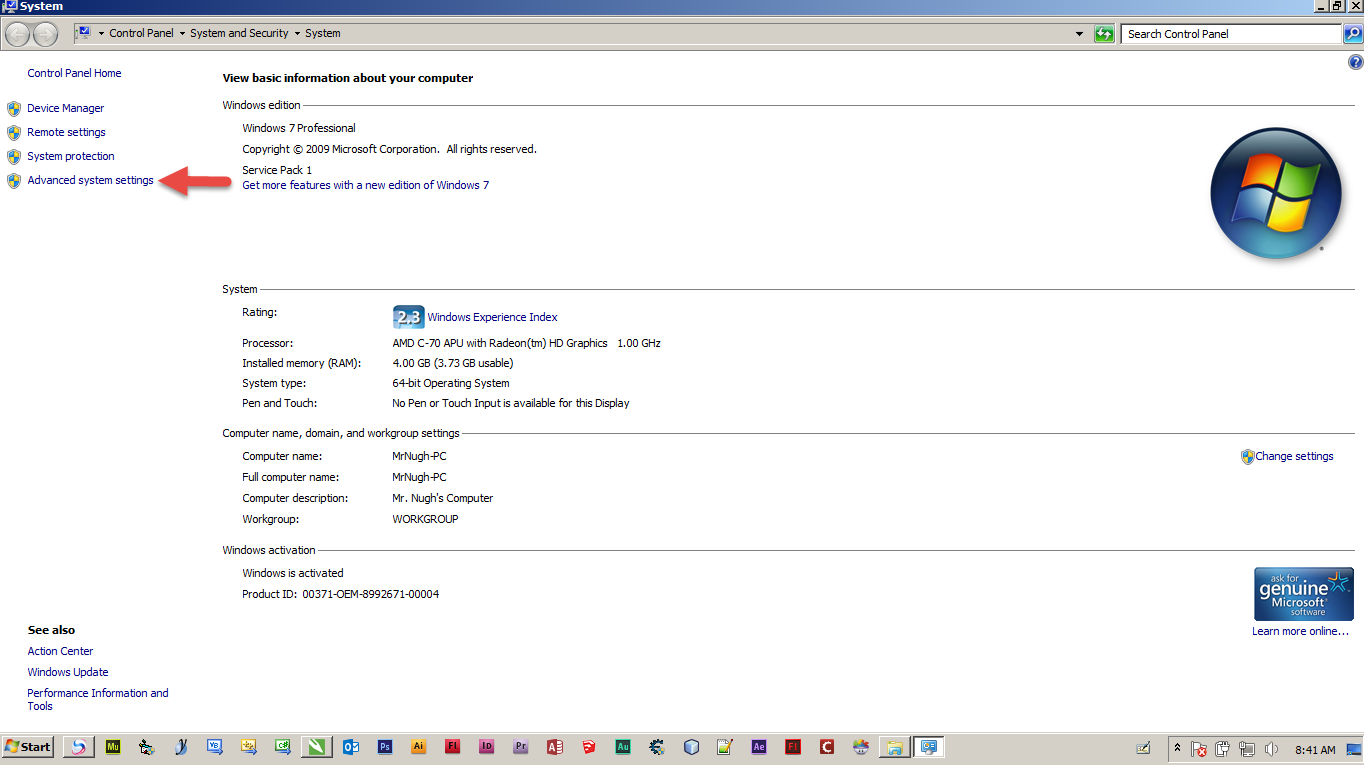Expand dropdown arrow after System and Security
This screenshot has height=765, width=1364.
pos(298,34)
